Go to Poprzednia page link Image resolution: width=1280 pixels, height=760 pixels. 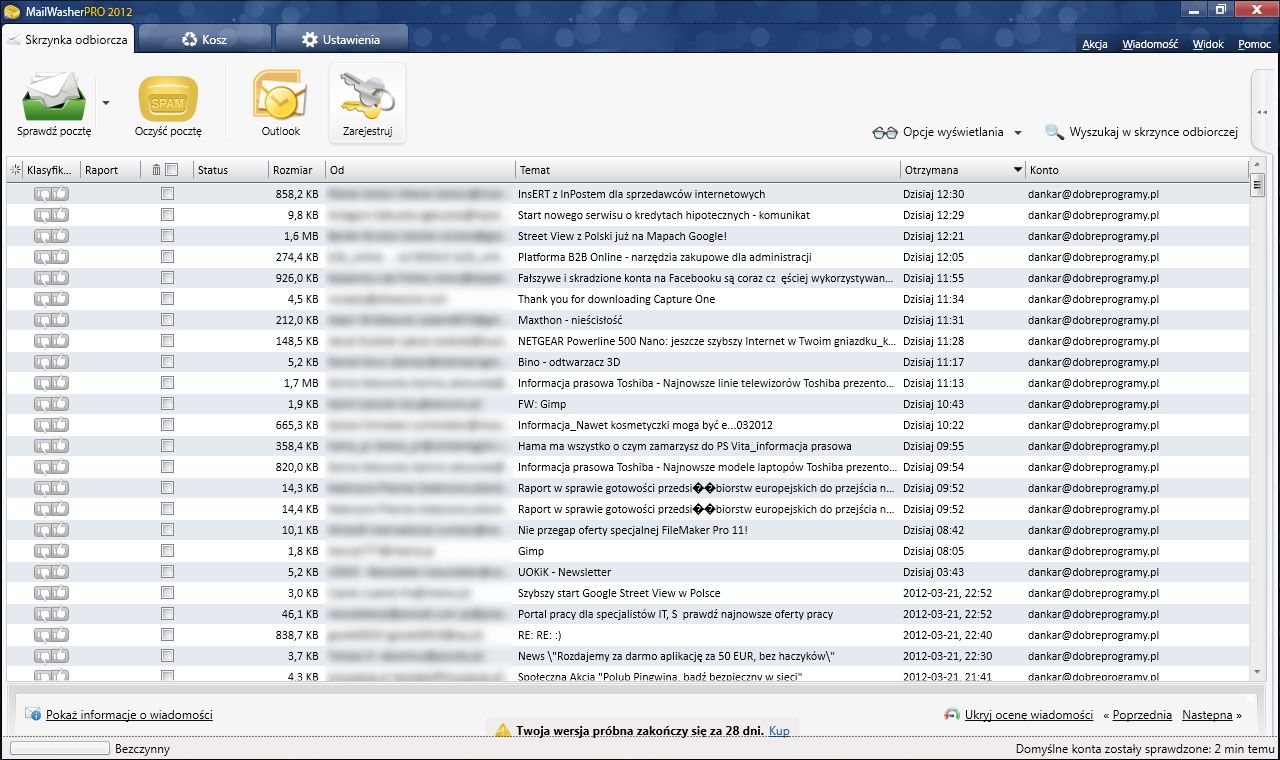(1141, 715)
